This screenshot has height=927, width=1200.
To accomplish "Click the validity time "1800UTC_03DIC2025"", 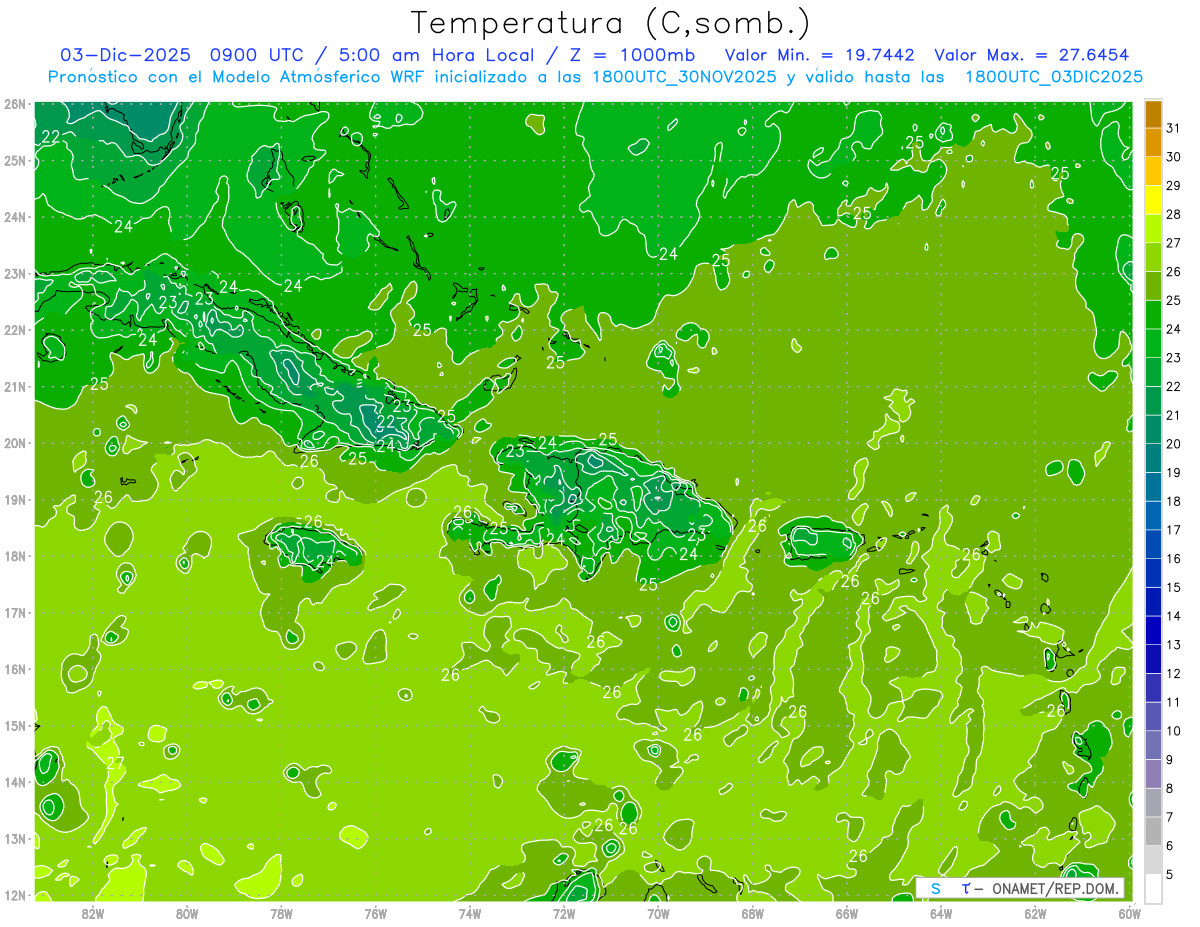I will tap(1054, 76).
